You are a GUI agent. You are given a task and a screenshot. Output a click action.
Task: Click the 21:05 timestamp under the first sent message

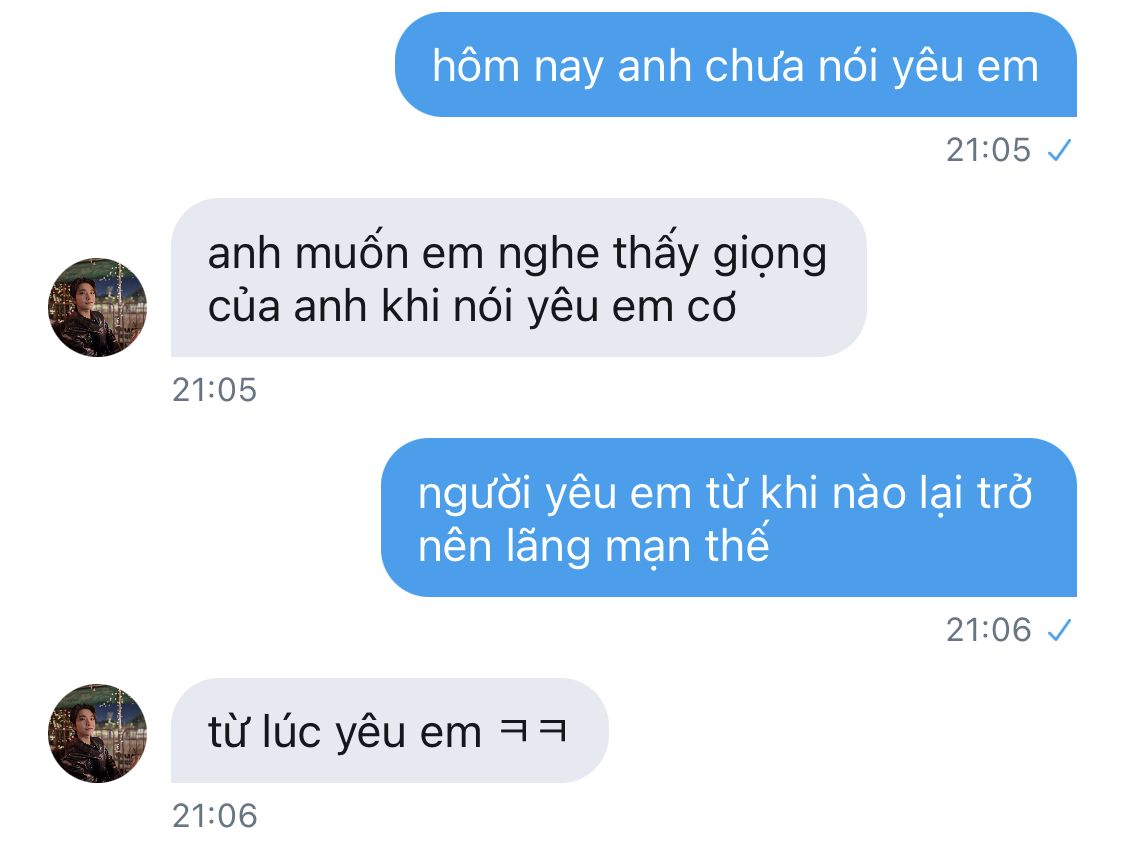(x=988, y=150)
